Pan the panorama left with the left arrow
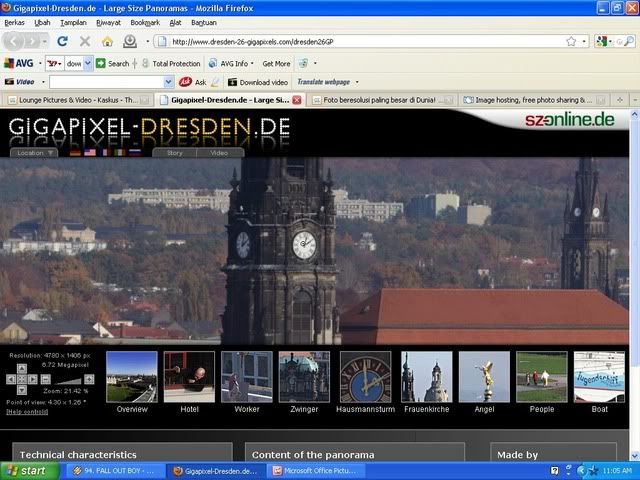Screen dimensions: 640x480 tap(11, 379)
